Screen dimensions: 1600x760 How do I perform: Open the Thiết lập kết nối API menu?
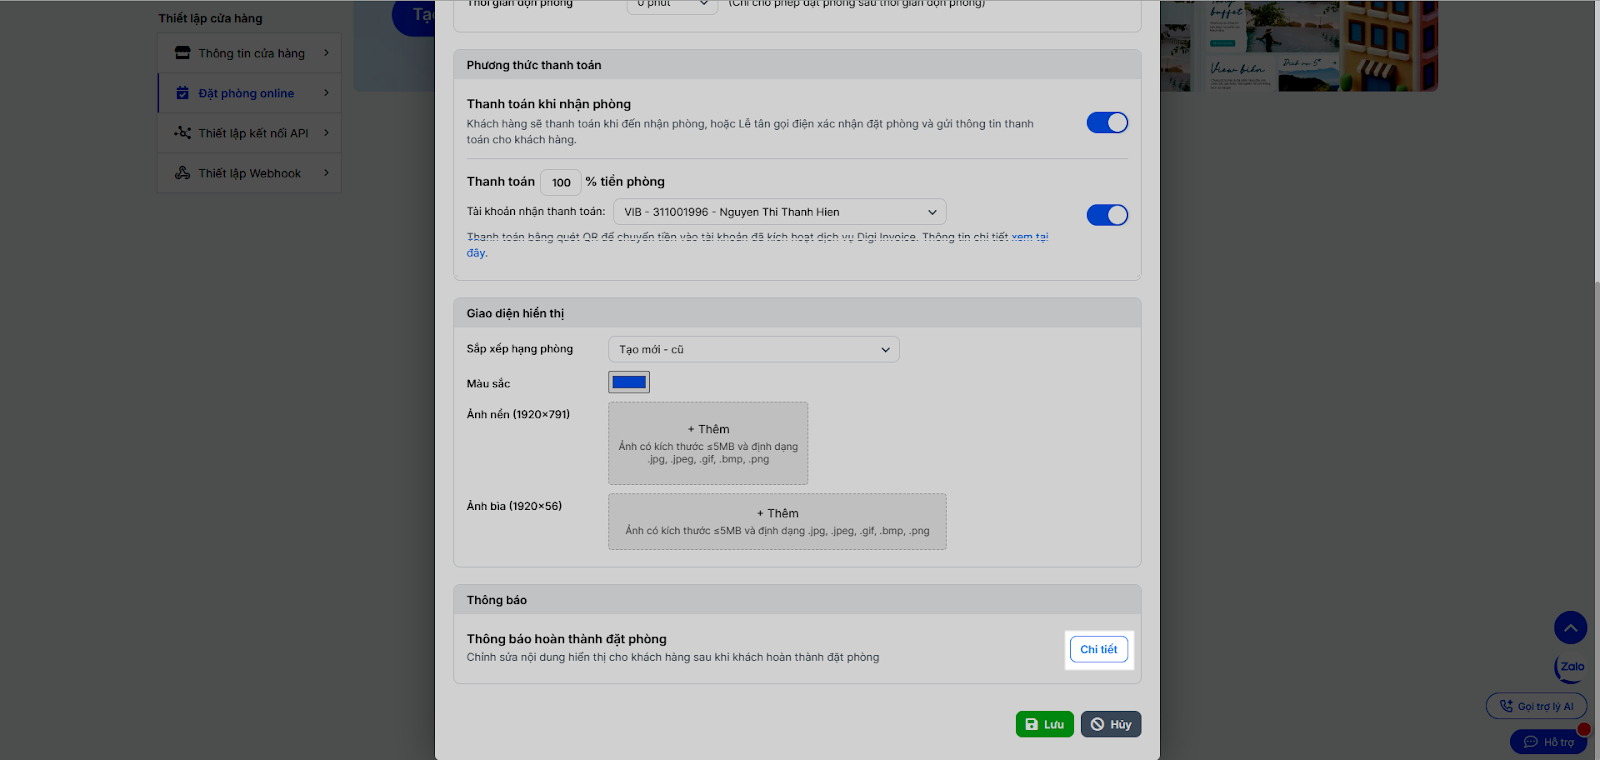pyautogui.click(x=253, y=133)
